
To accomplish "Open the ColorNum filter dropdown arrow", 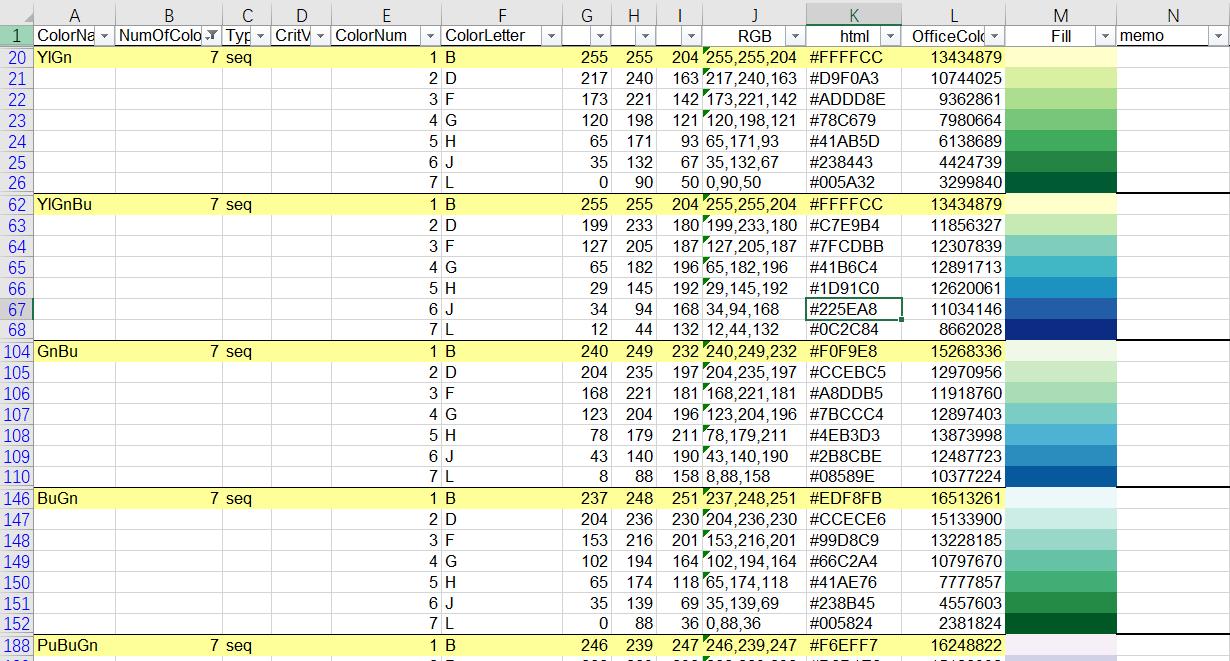I will [428, 36].
